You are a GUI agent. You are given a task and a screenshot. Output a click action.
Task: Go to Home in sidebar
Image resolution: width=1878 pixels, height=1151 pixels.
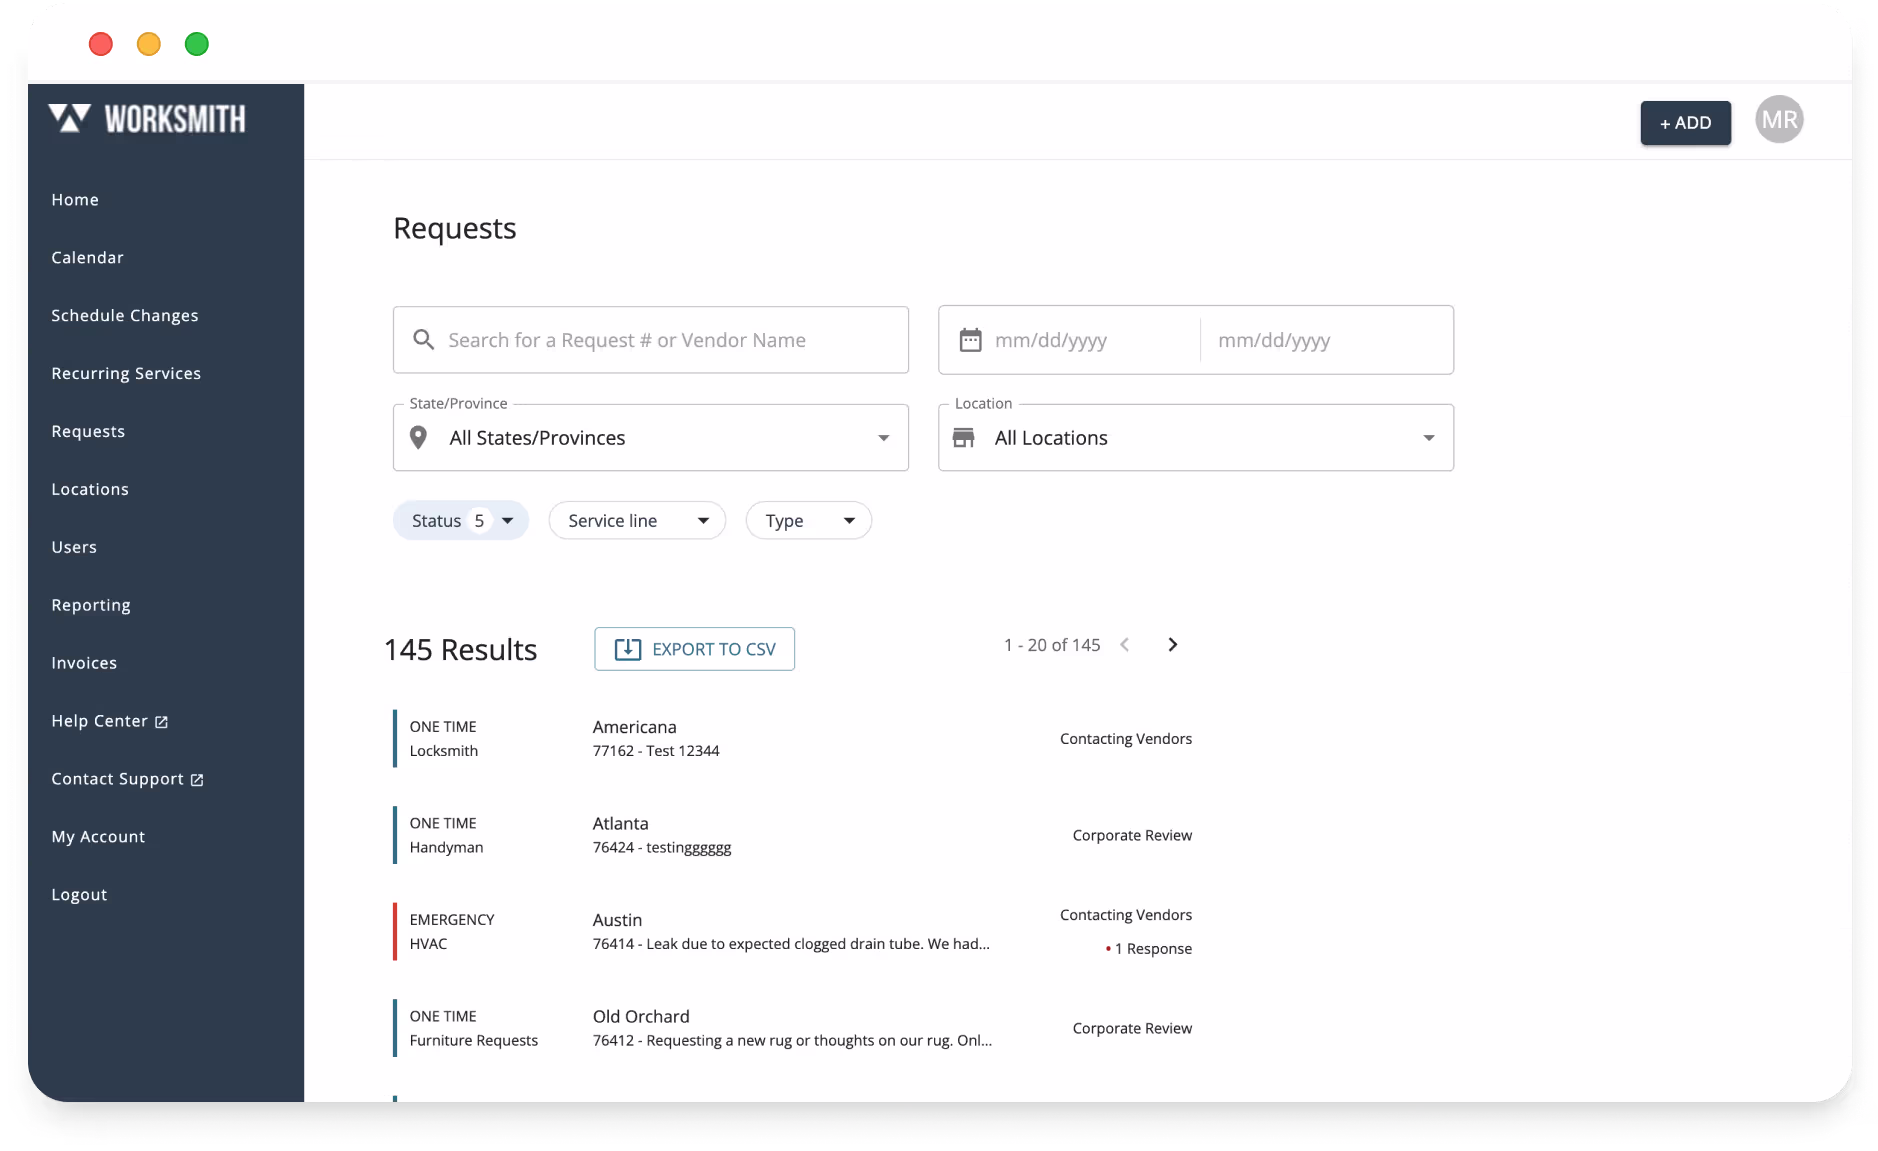pyautogui.click(x=75, y=200)
